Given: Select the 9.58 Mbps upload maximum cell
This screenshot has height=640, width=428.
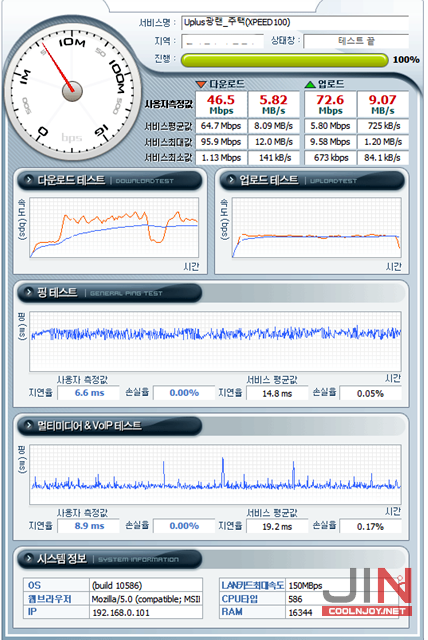Looking at the screenshot, I should tap(330, 142).
